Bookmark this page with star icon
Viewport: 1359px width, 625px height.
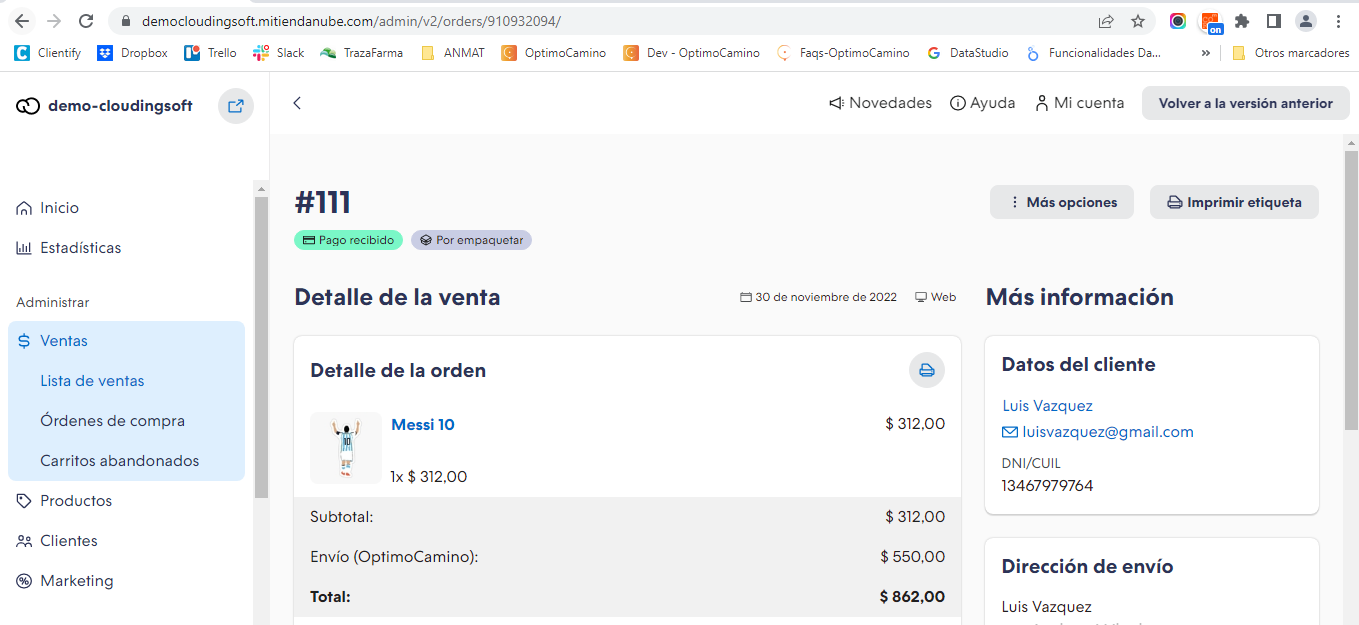[x=1137, y=21]
